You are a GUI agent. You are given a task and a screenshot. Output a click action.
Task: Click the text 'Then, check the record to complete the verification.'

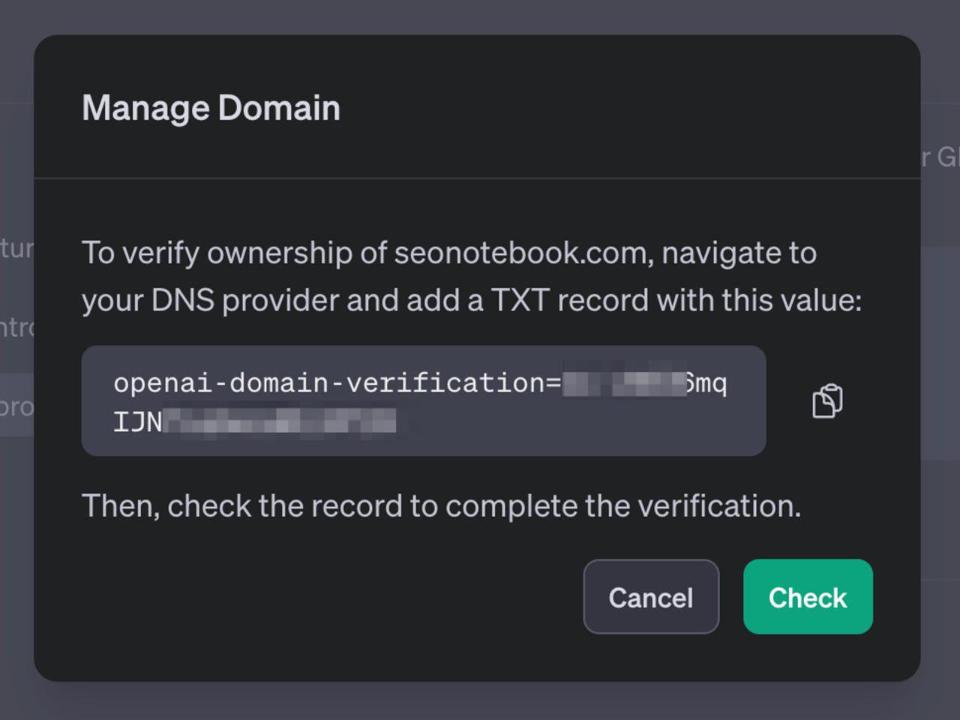[441, 506]
